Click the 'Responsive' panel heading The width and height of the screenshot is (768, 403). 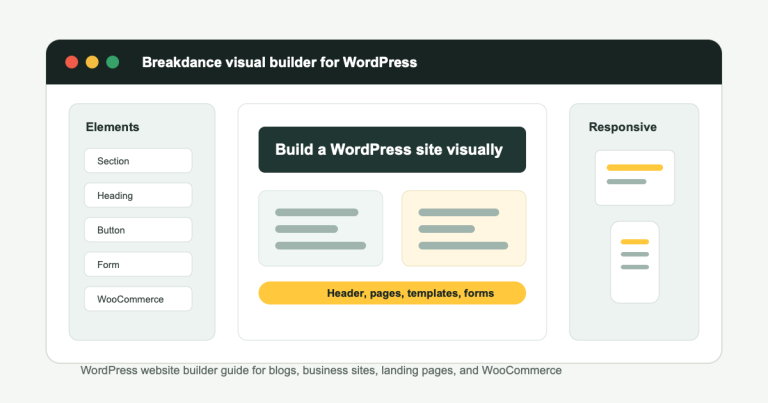tap(623, 127)
